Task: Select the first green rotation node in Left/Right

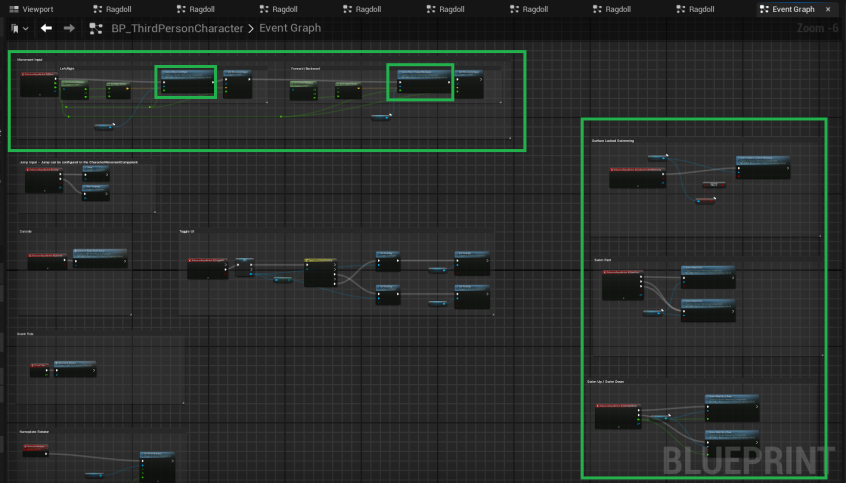Action: 75,89
